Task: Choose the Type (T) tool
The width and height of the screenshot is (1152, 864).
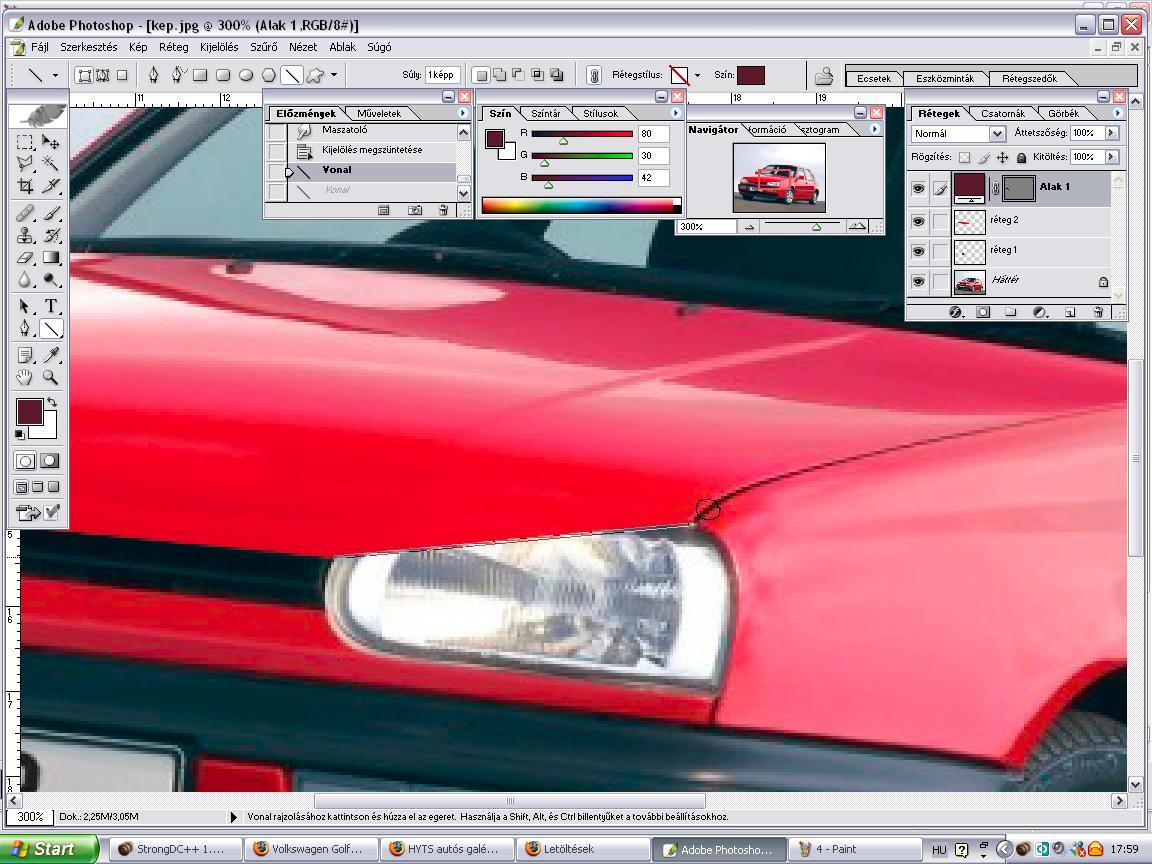Action: tap(51, 306)
